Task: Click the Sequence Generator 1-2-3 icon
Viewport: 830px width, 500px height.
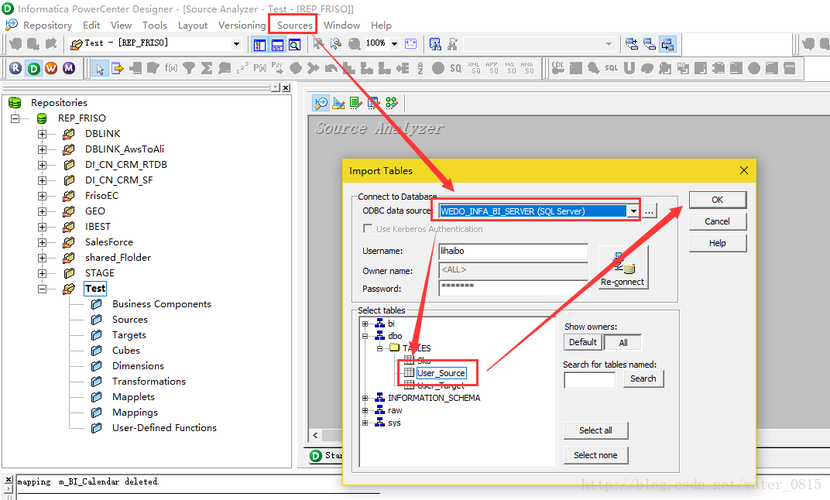Action: pos(242,68)
